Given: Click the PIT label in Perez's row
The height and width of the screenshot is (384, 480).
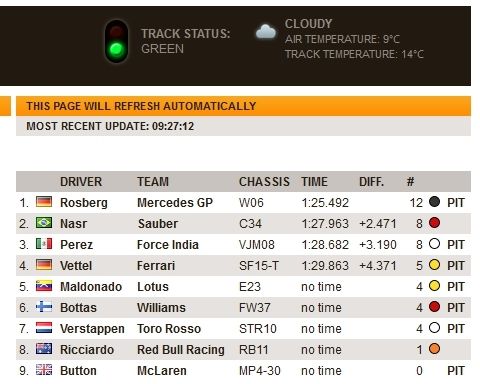Looking at the screenshot, I should 456,245.
